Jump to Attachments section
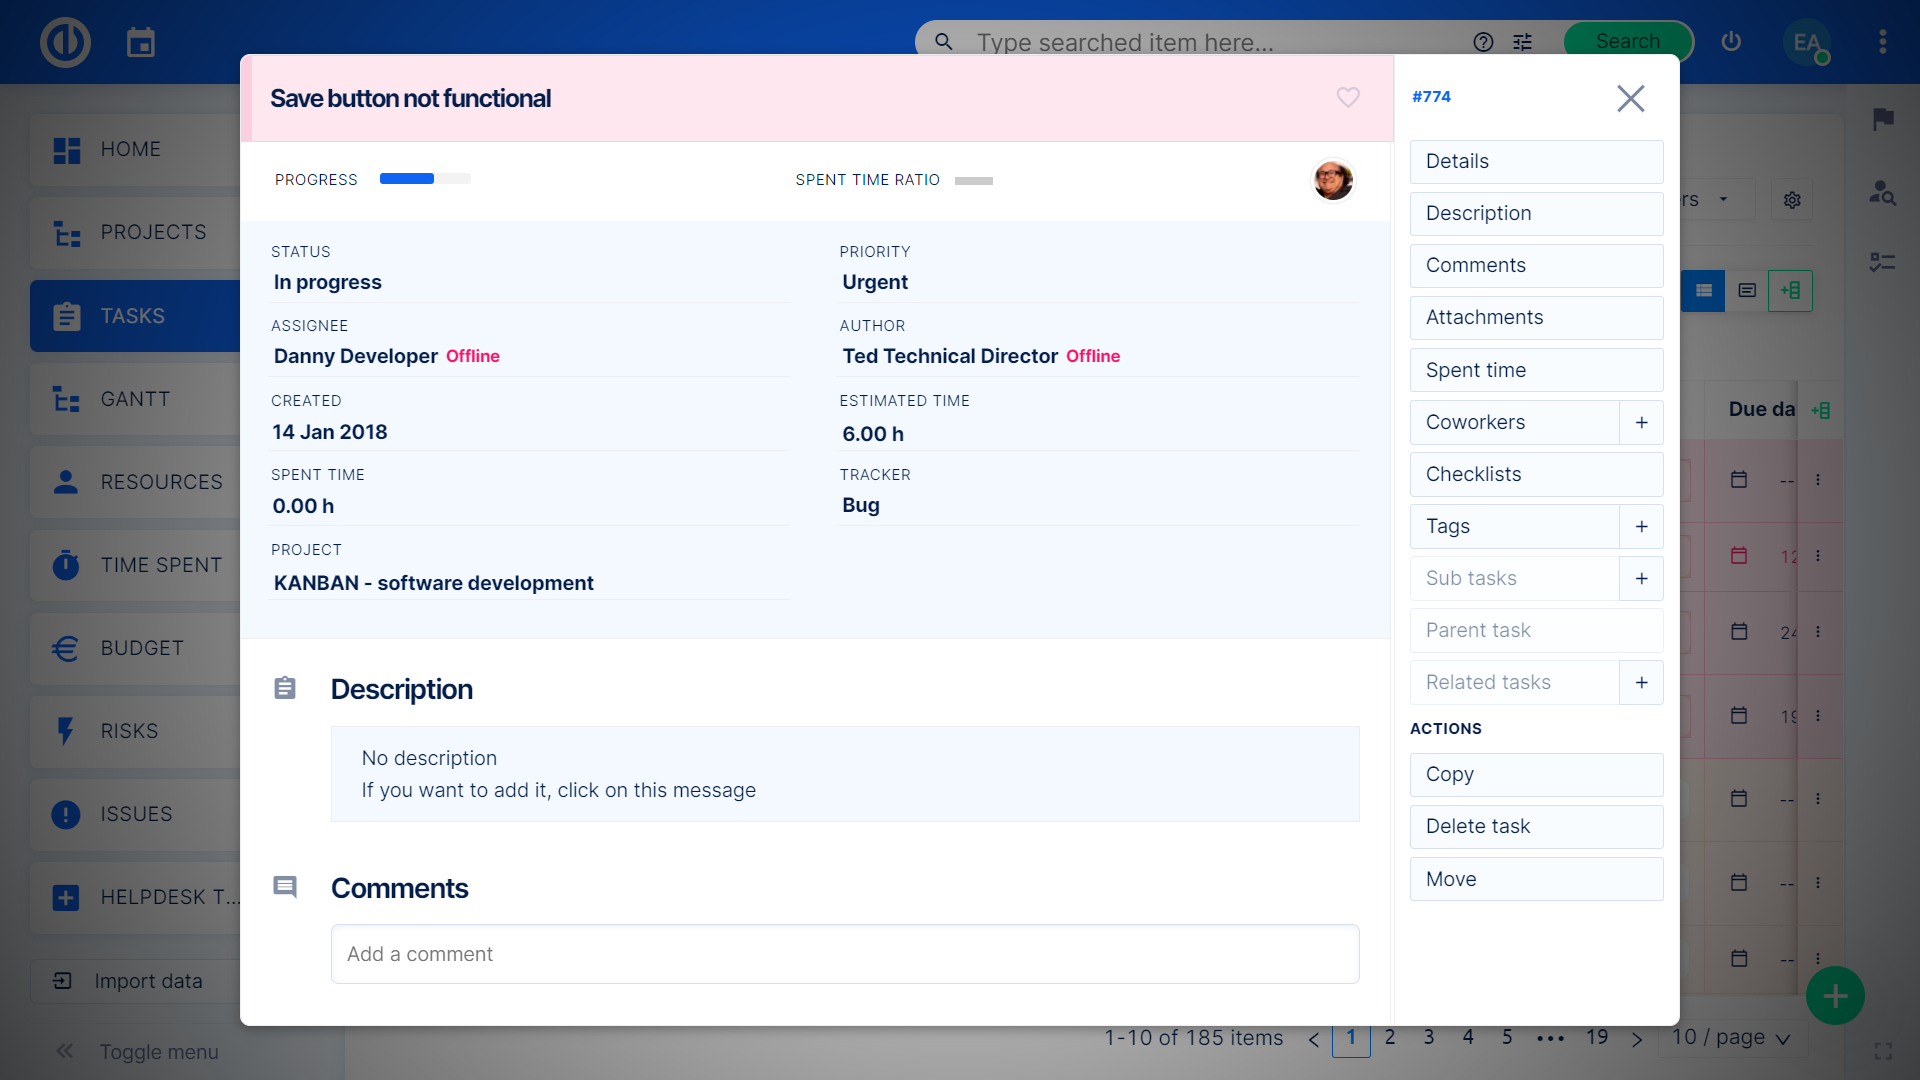This screenshot has width=1920, height=1080. [1536, 318]
